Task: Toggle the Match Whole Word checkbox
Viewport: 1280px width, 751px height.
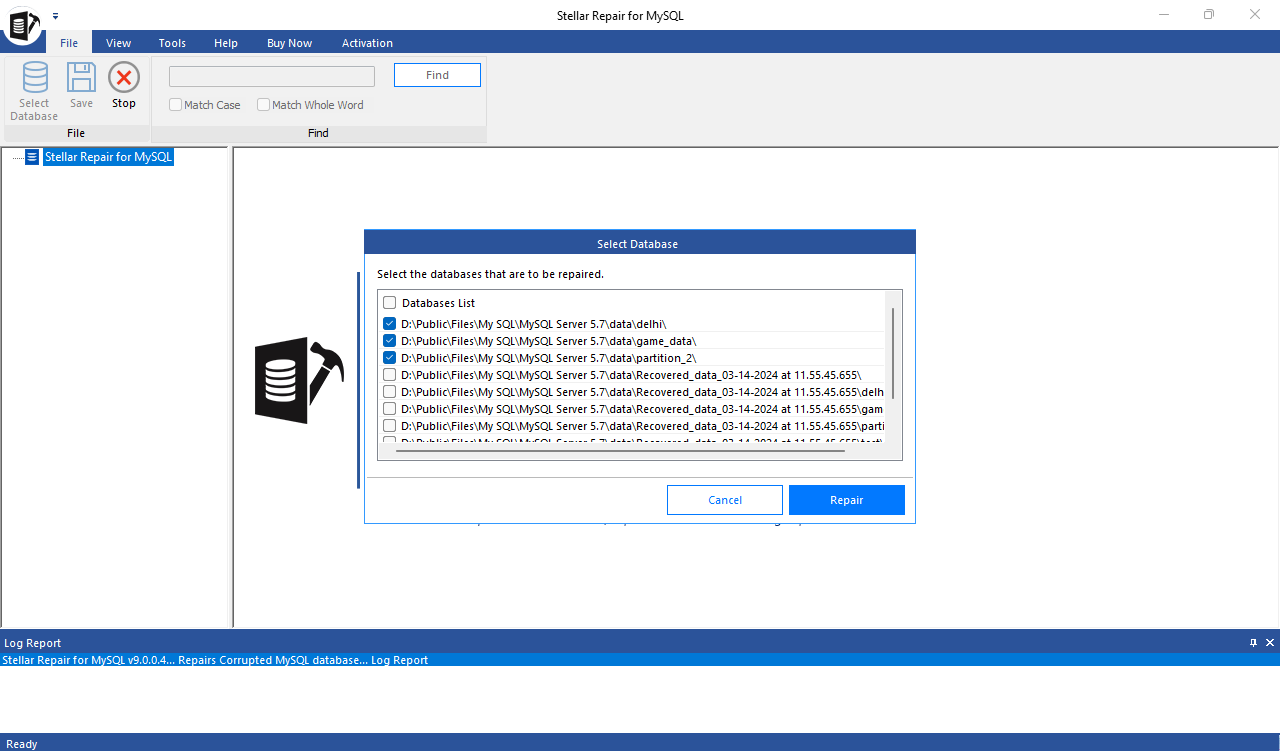Action: pyautogui.click(x=263, y=105)
